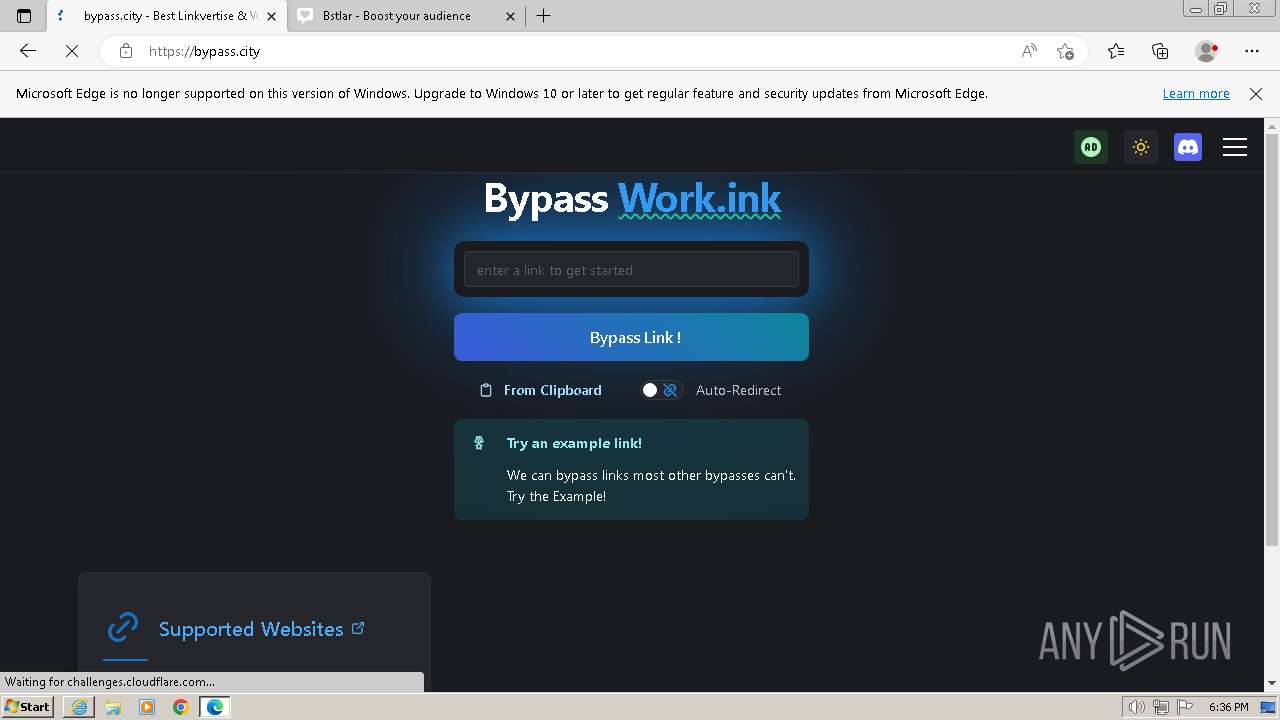The height and width of the screenshot is (720, 1280).
Task: Open the hamburger menu
Action: 1235,147
